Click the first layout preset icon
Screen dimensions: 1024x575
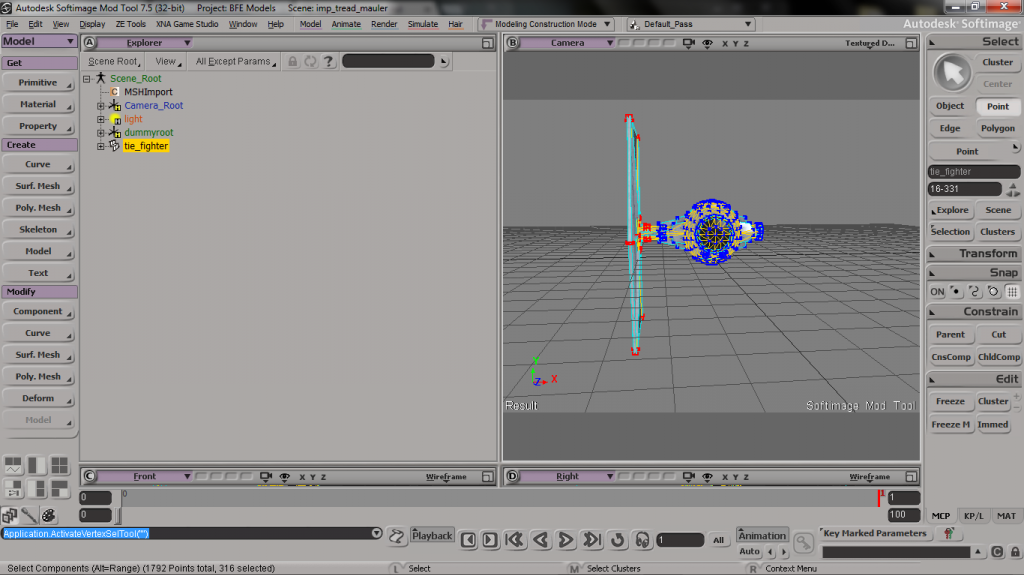click(x=13, y=465)
